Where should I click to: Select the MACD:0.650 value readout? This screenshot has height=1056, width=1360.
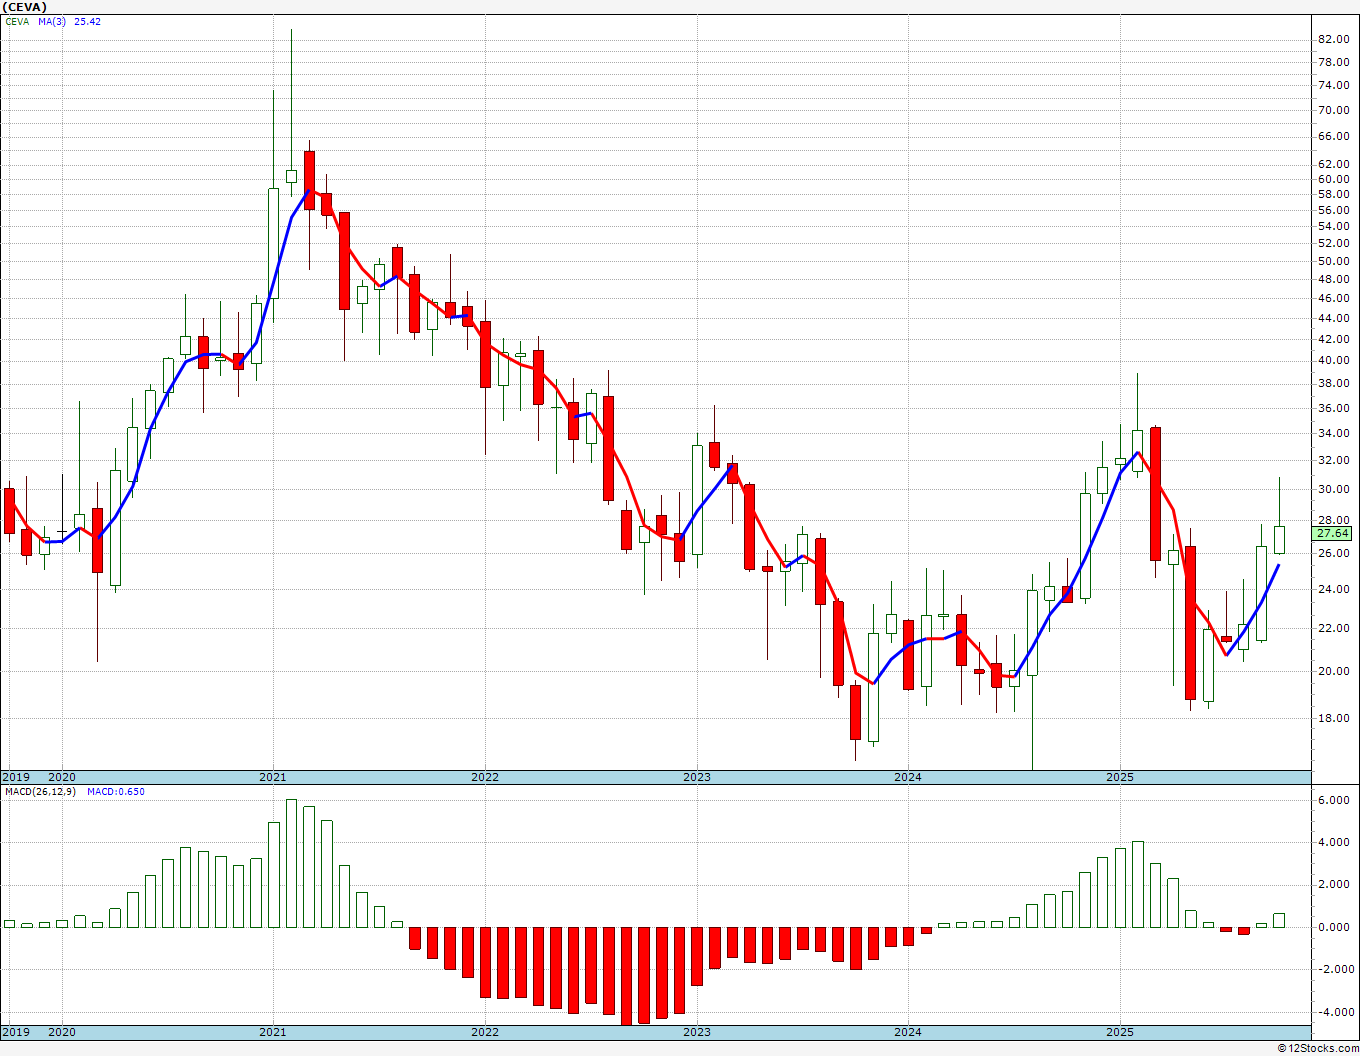coord(116,792)
